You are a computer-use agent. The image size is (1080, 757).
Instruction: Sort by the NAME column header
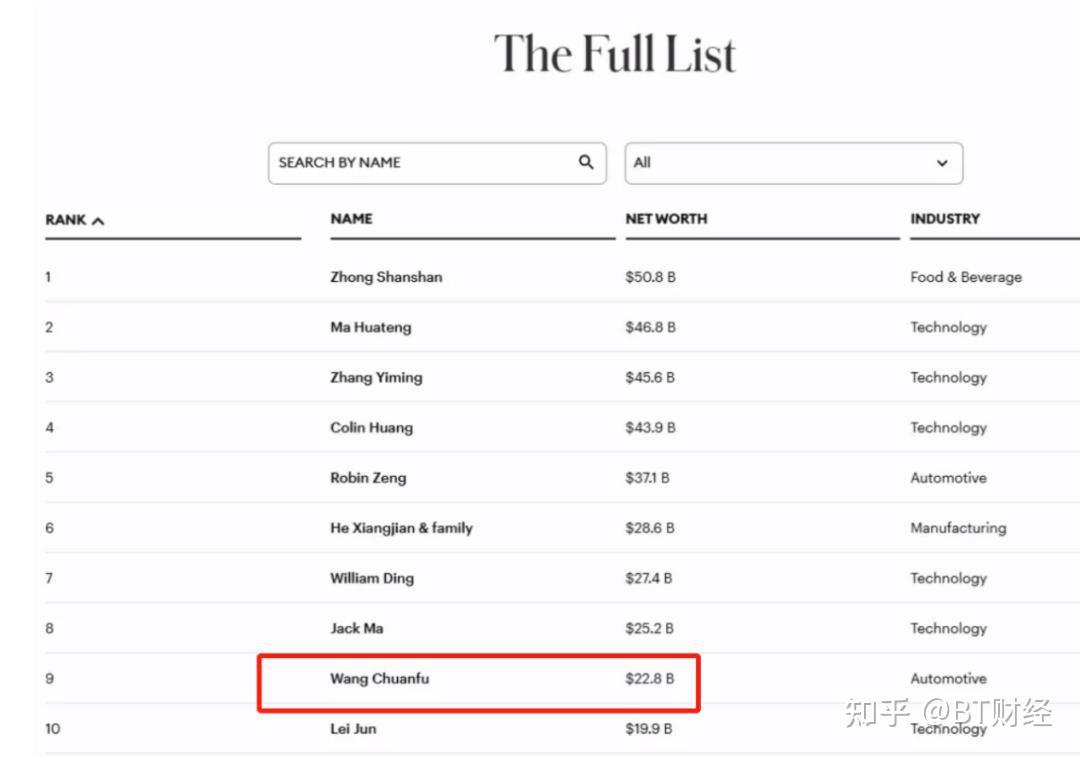point(351,219)
